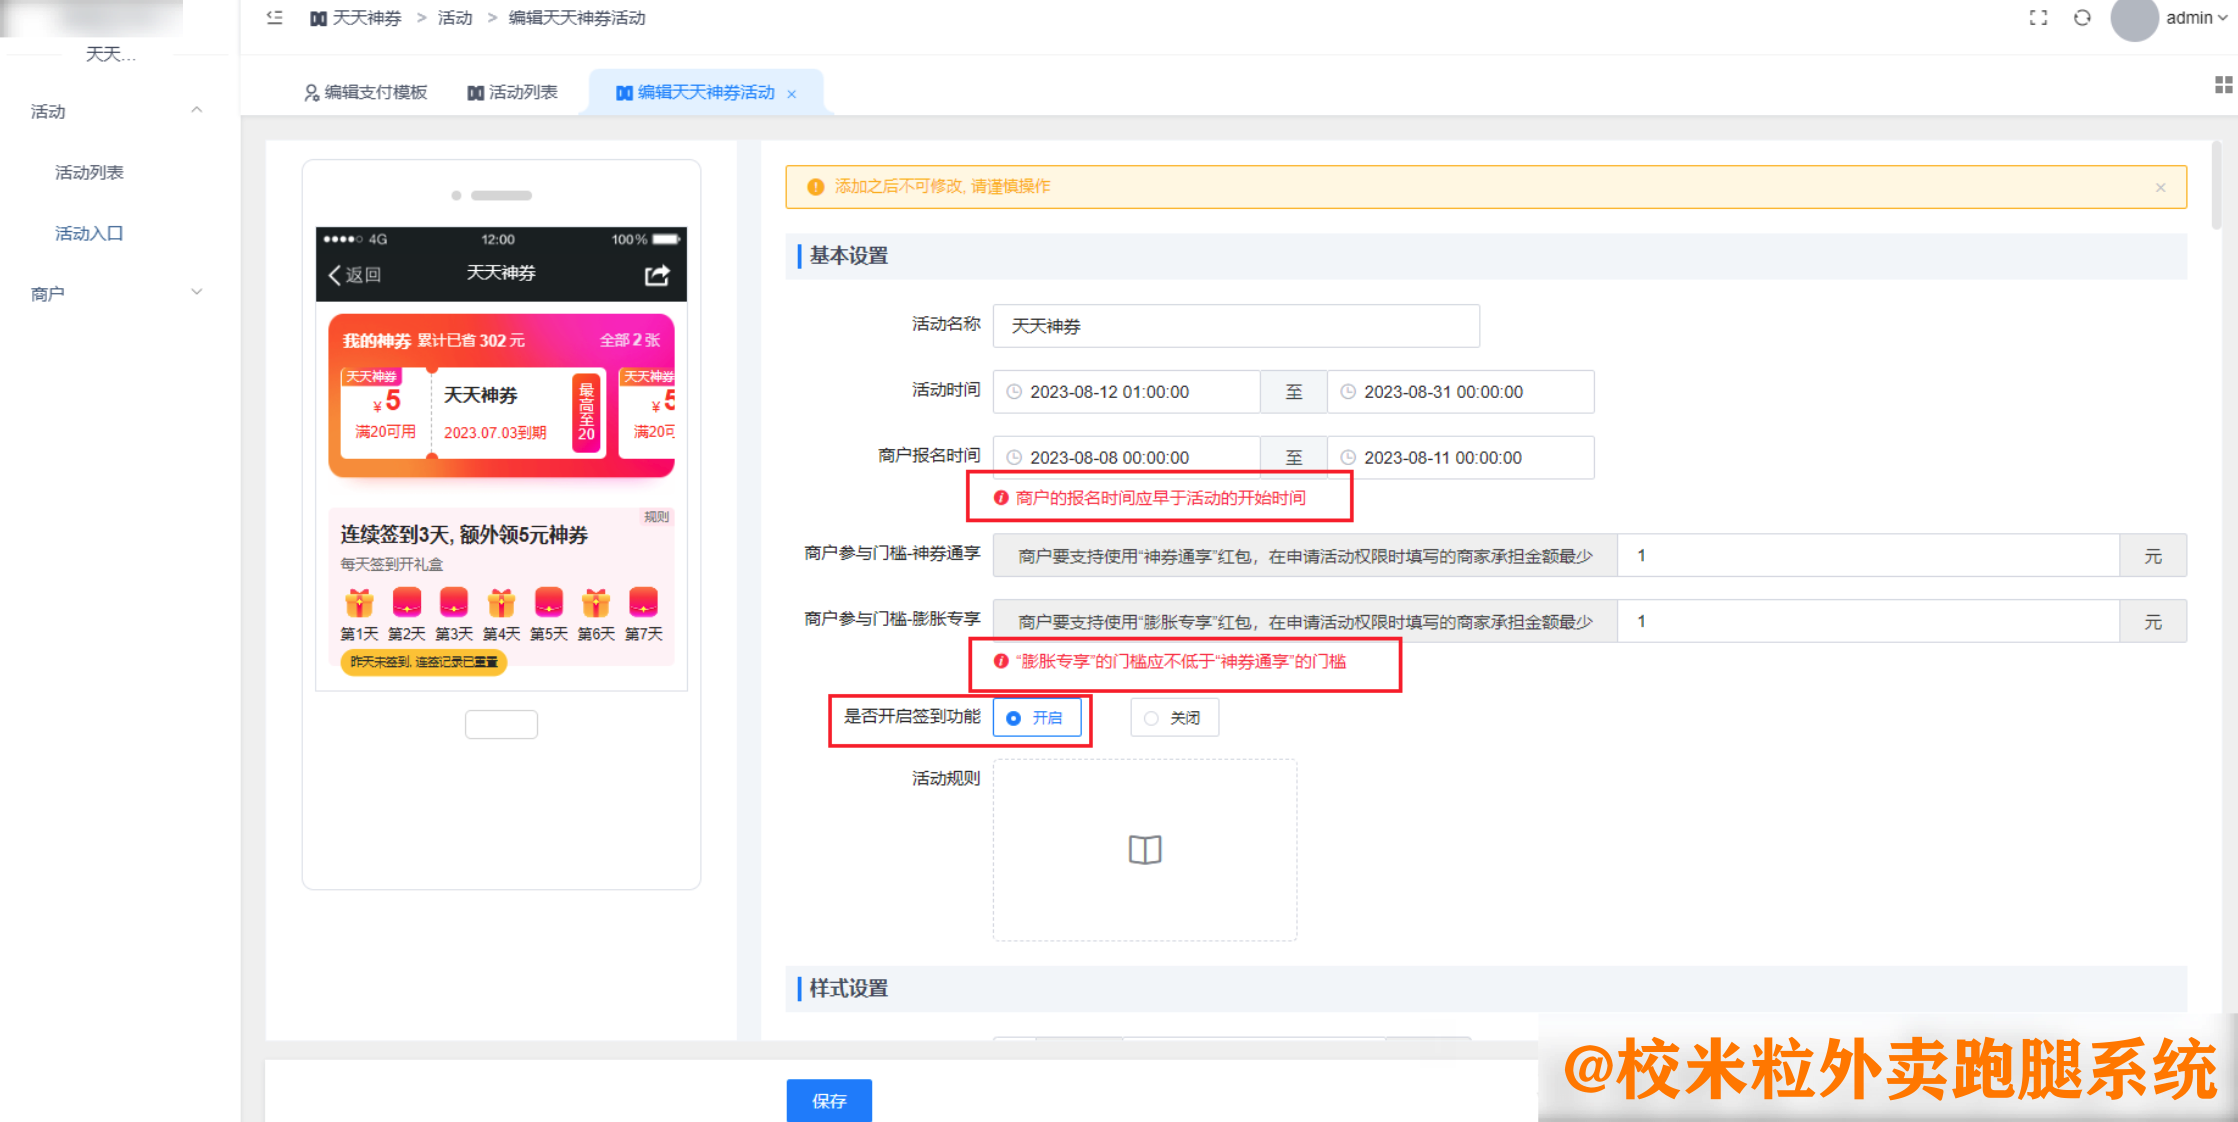Collapse the sidebar menu icon
This screenshot has height=1122, width=2238.
pos(274,17)
